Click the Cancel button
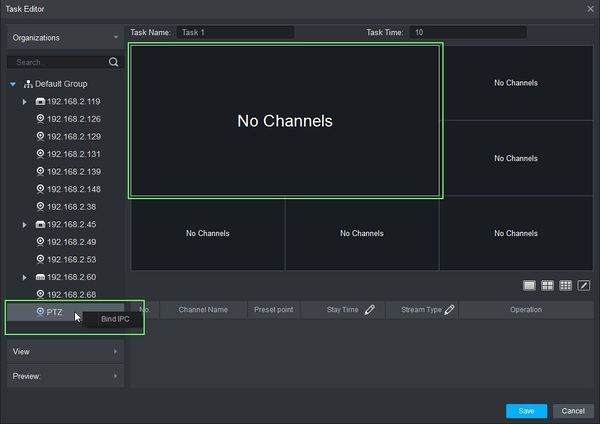The image size is (600, 424). tap(573, 411)
